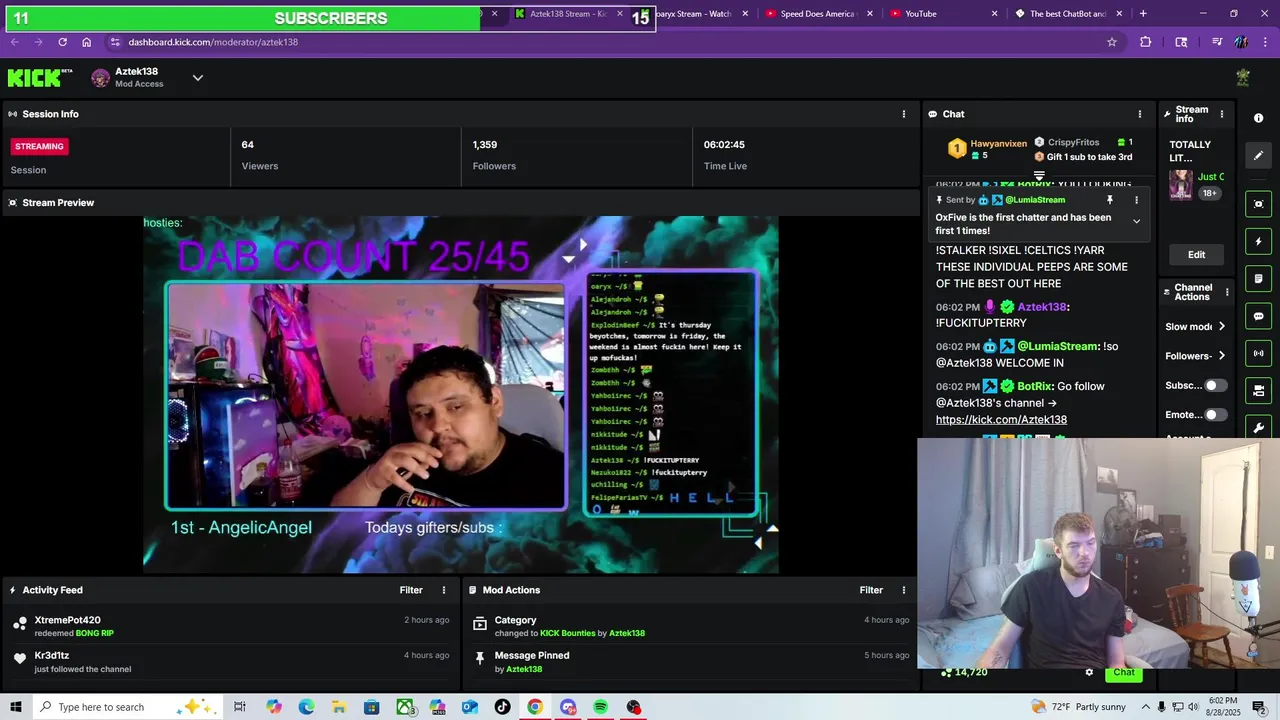Click Edit button in Stream info
This screenshot has width=1280, height=720.
[x=1196, y=255]
